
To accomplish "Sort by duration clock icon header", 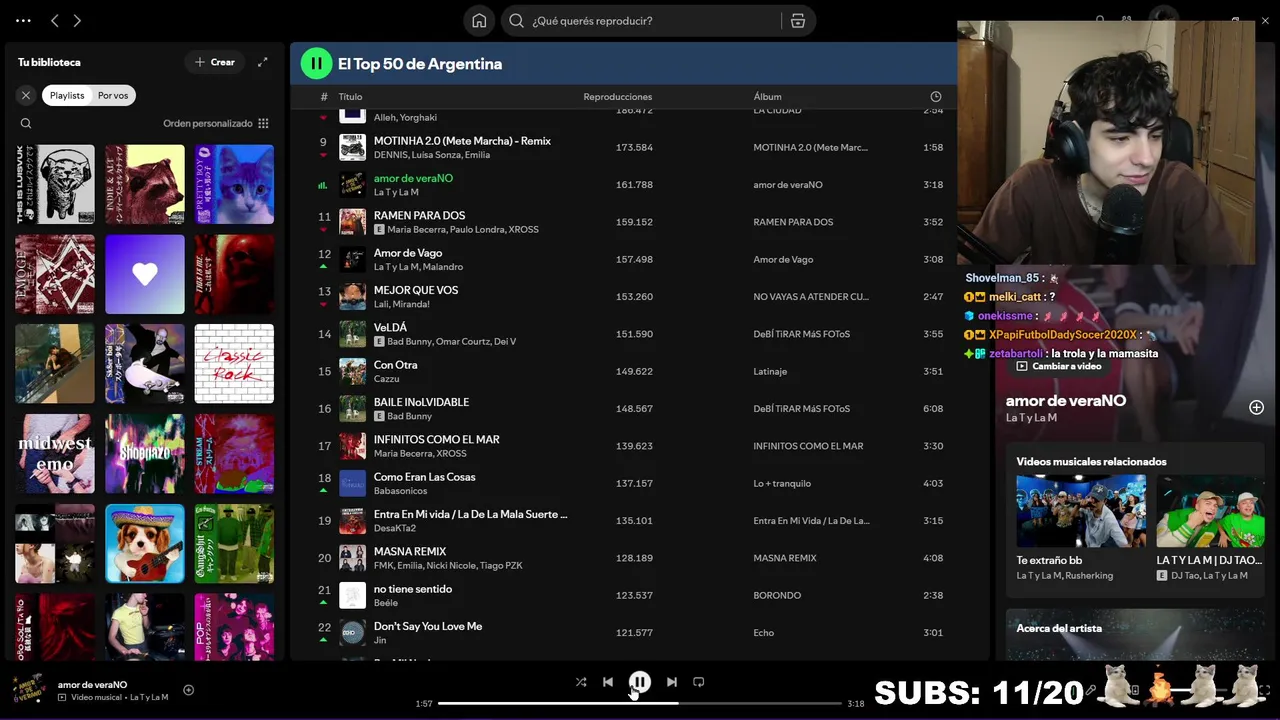I will click(x=936, y=97).
